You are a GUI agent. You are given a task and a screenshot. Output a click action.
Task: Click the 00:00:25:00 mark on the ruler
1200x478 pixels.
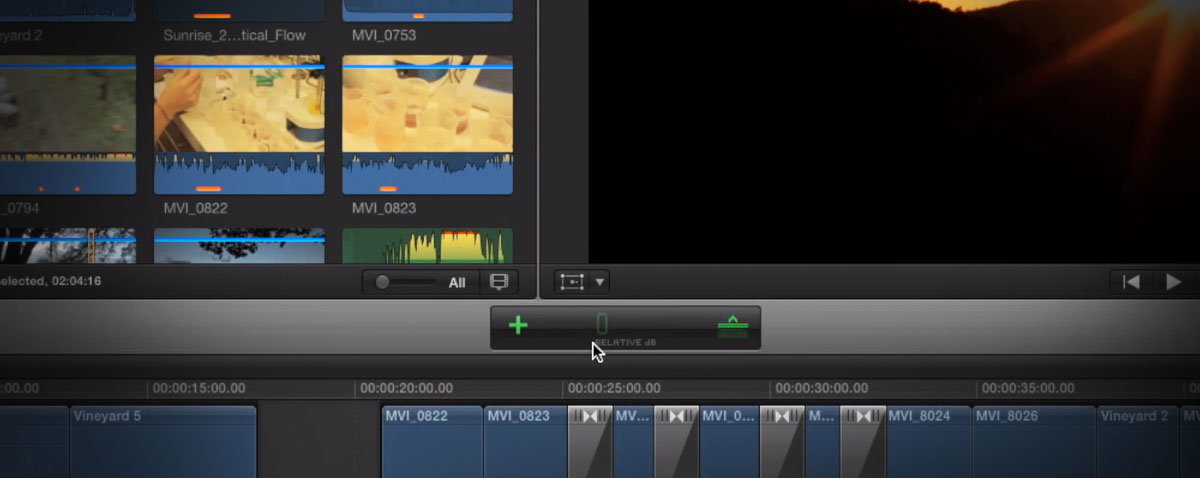coord(615,388)
